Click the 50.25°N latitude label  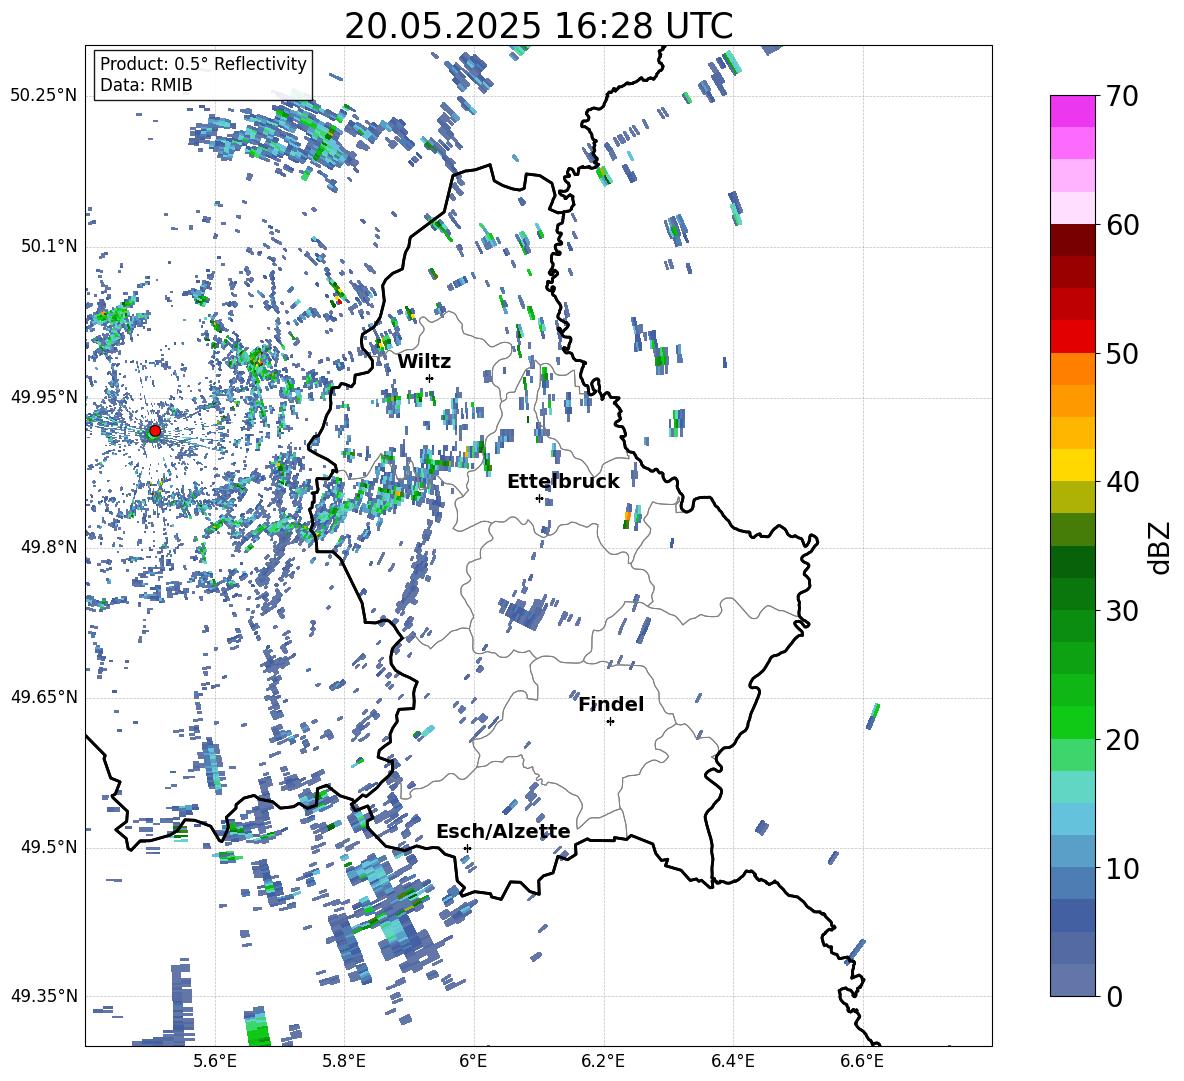pos(44,96)
